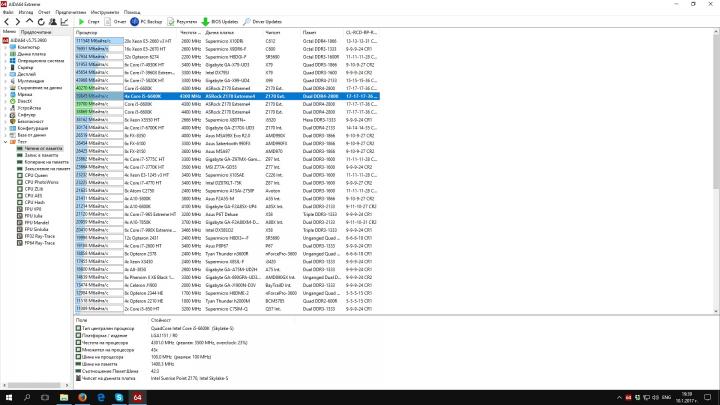Refresh the page with the circular arrow
The width and height of the screenshot is (720, 405).
[x=41, y=22]
